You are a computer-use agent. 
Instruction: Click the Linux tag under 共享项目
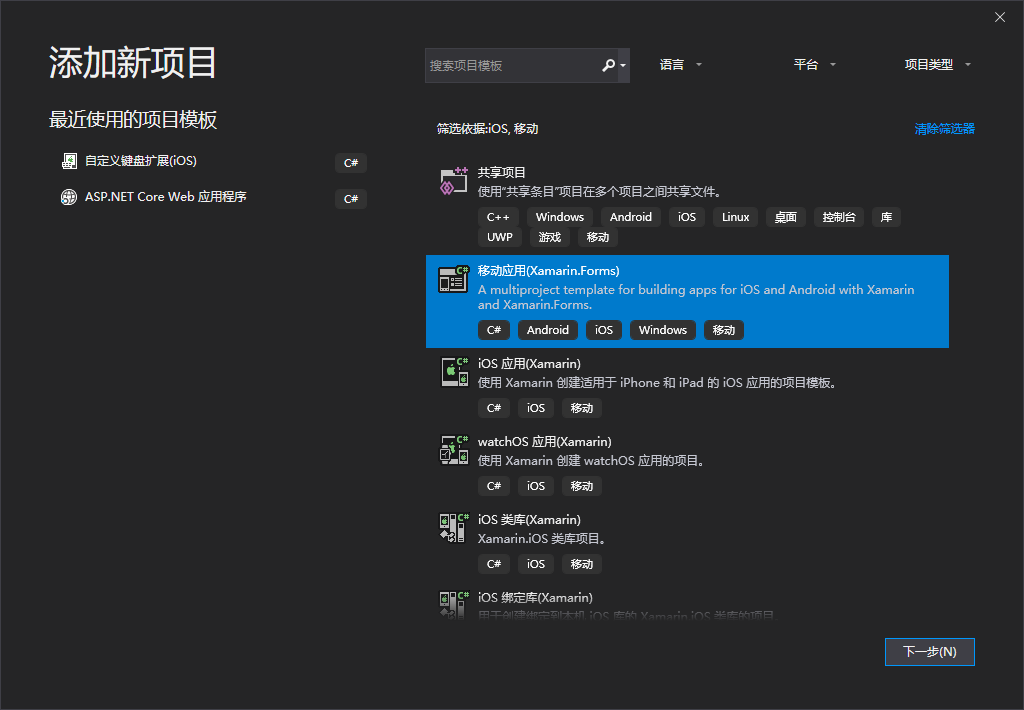735,217
